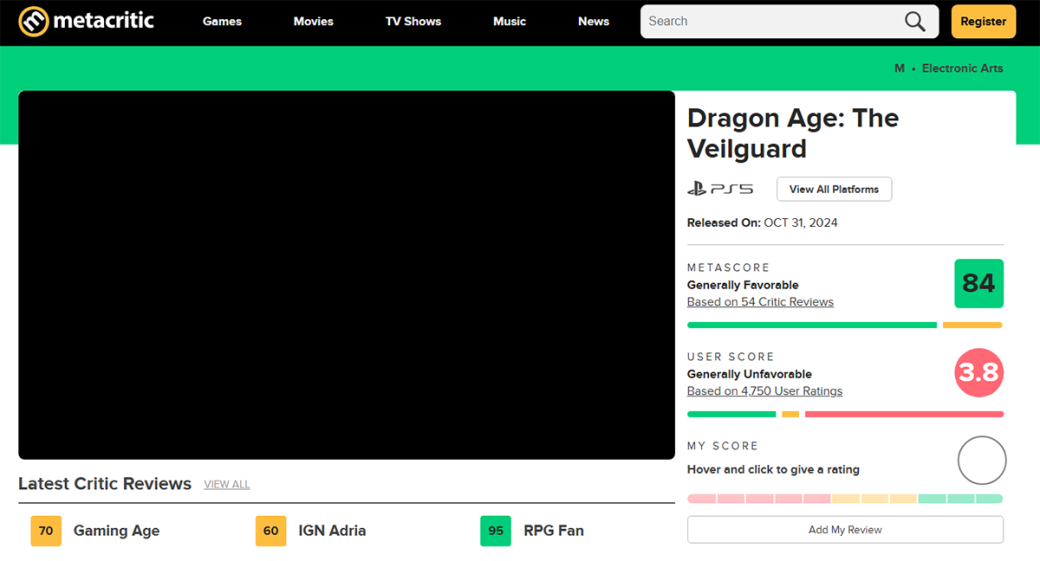1040x561 pixels.
Task: Click the Generally Unfavorable label
Action: click(x=749, y=374)
